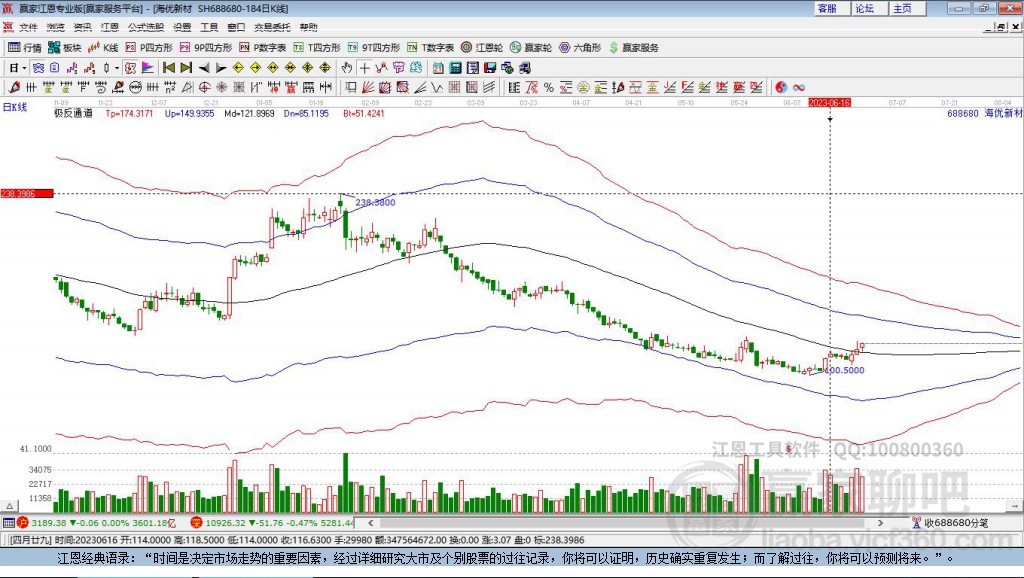The image size is (1024, 578).
Task: Step forward with the right black arrow
Action: coord(221,67)
